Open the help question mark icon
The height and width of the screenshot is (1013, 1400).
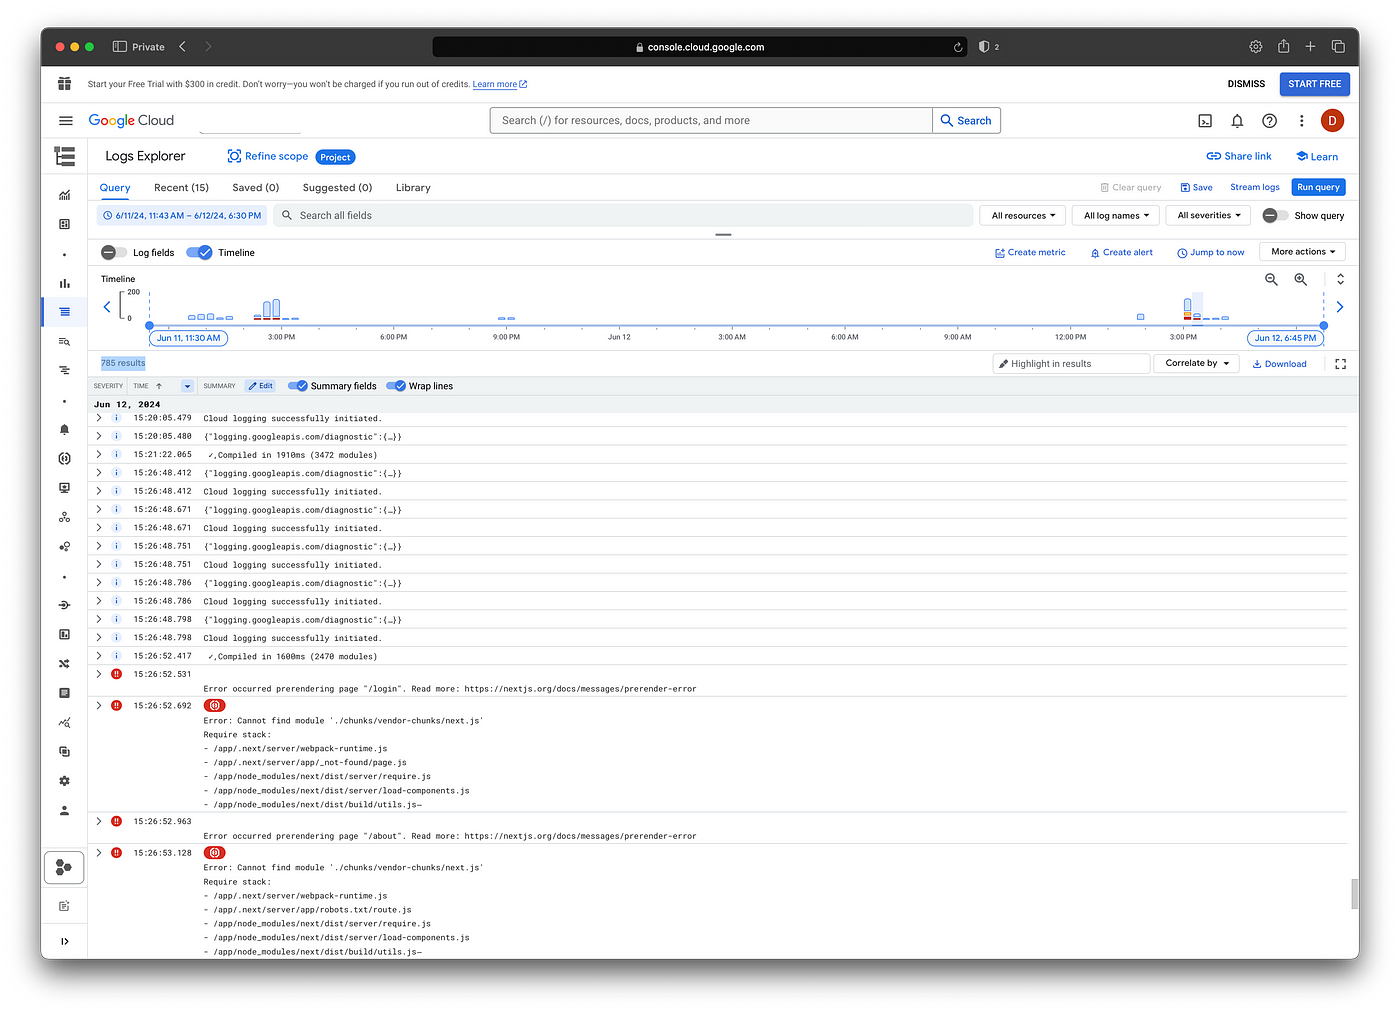[x=1269, y=121]
